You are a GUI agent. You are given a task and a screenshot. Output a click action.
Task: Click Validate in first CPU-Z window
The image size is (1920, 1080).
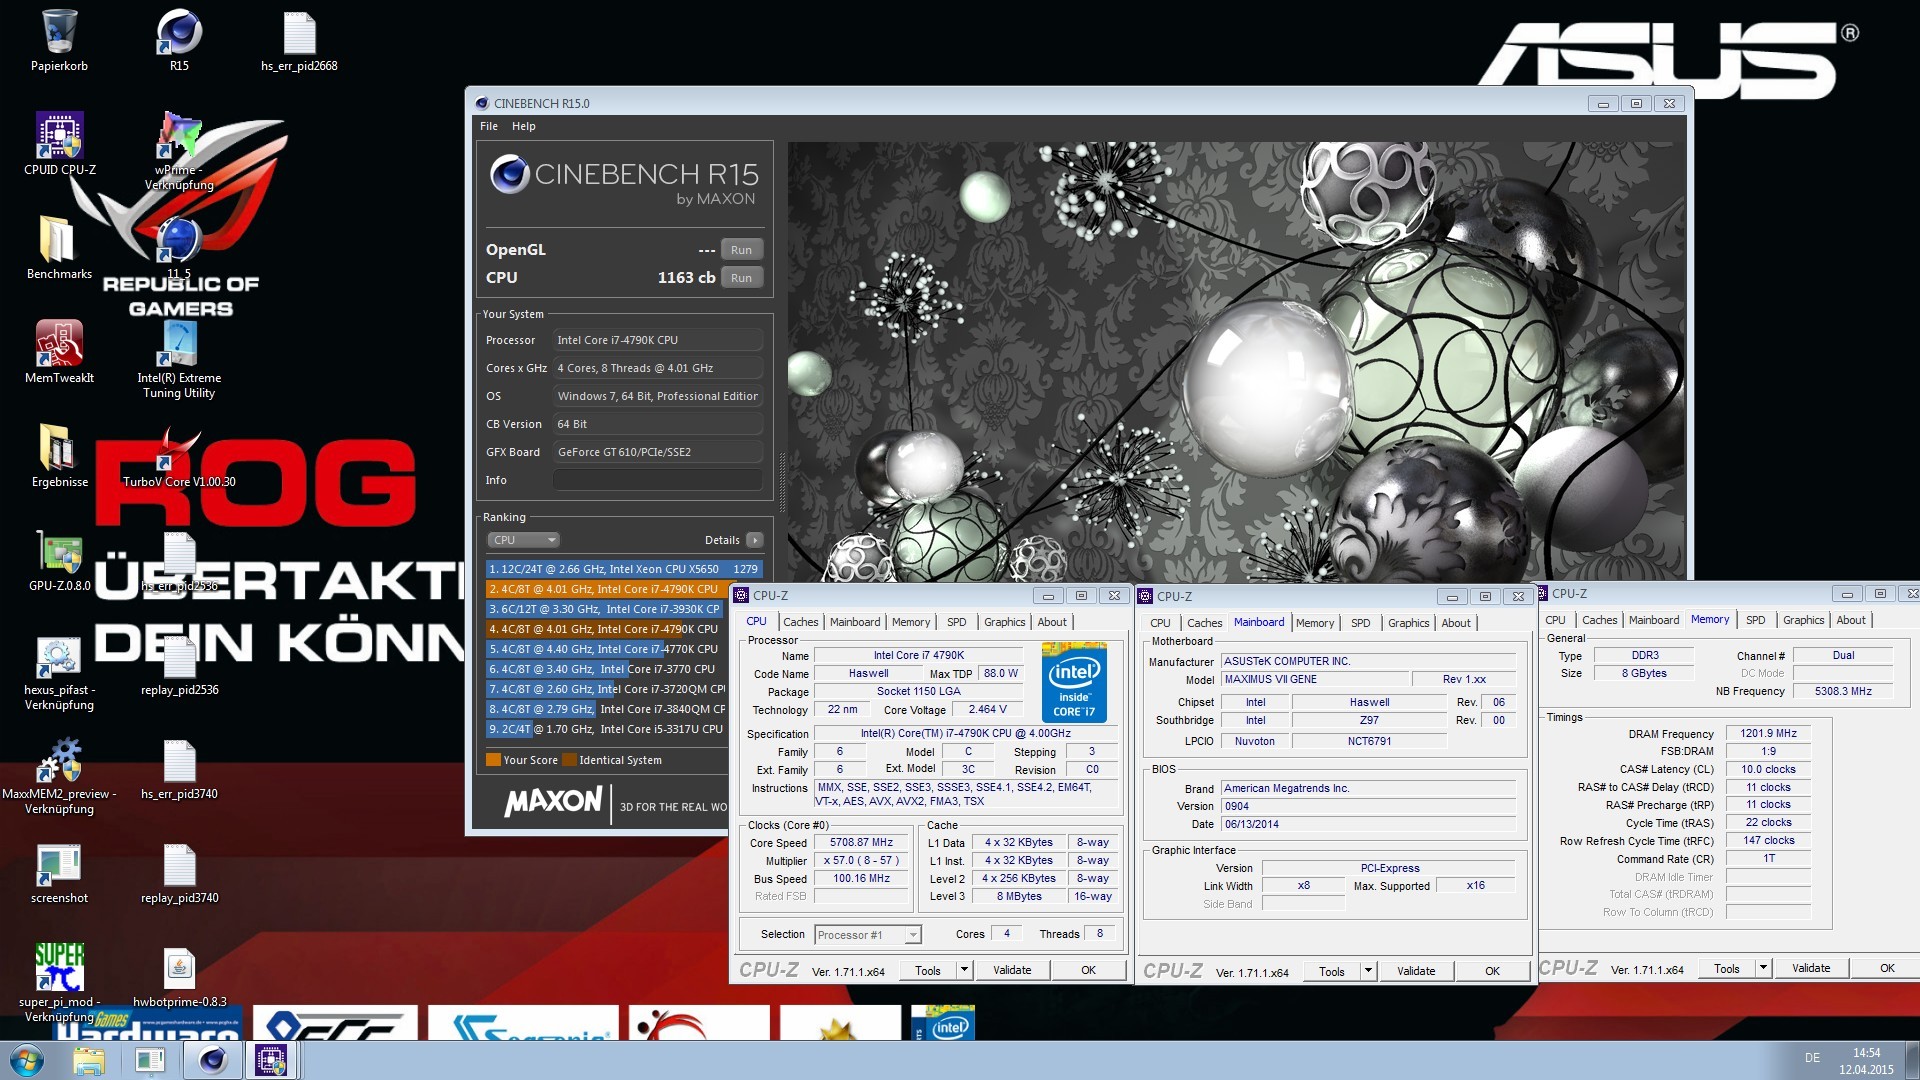click(x=1012, y=970)
